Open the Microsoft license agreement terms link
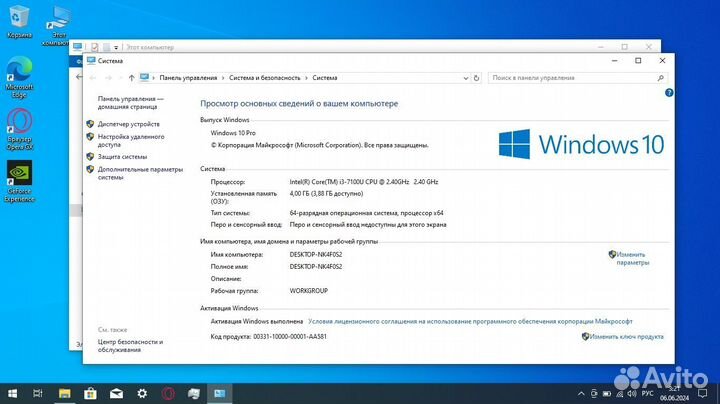Image resolution: width=720 pixels, height=404 pixels. pos(470,321)
